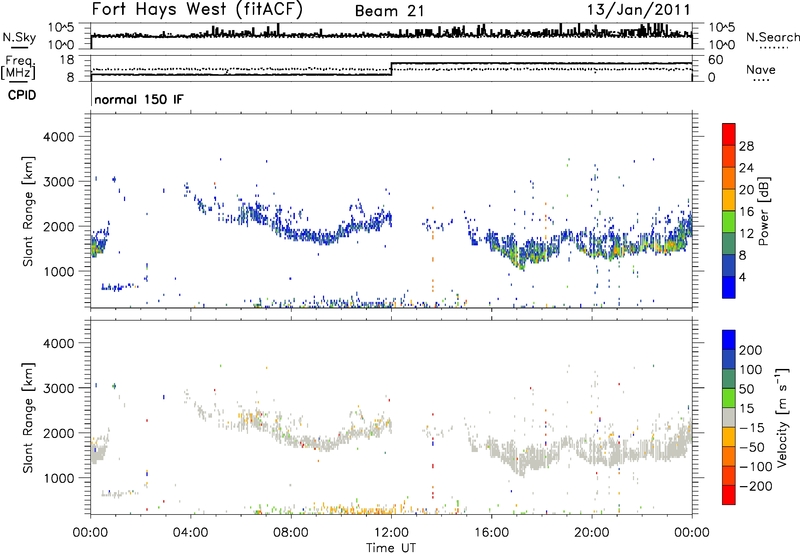Click the "04:00" time tick label

pyautogui.click(x=190, y=533)
